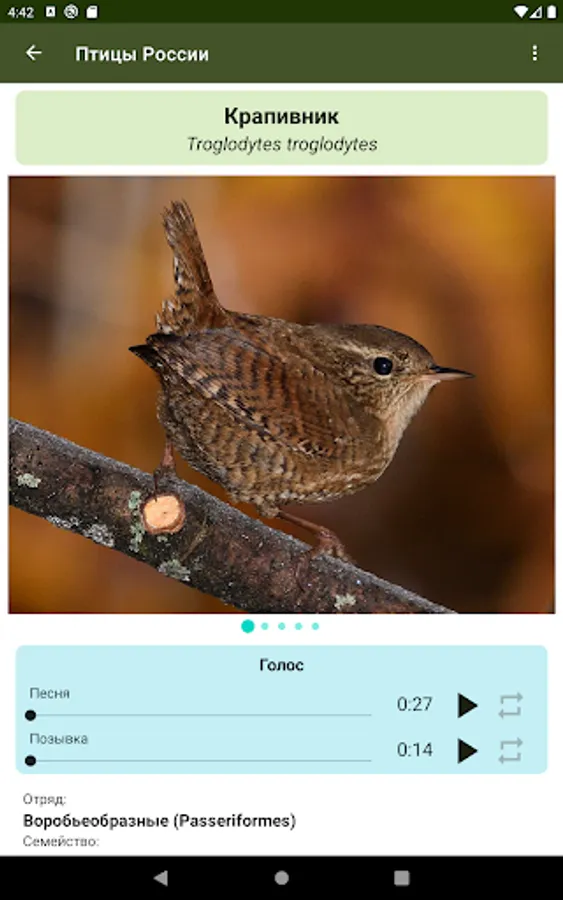Click the Позывка playback slider handle
Screen dimensions: 563x900
click(31, 761)
